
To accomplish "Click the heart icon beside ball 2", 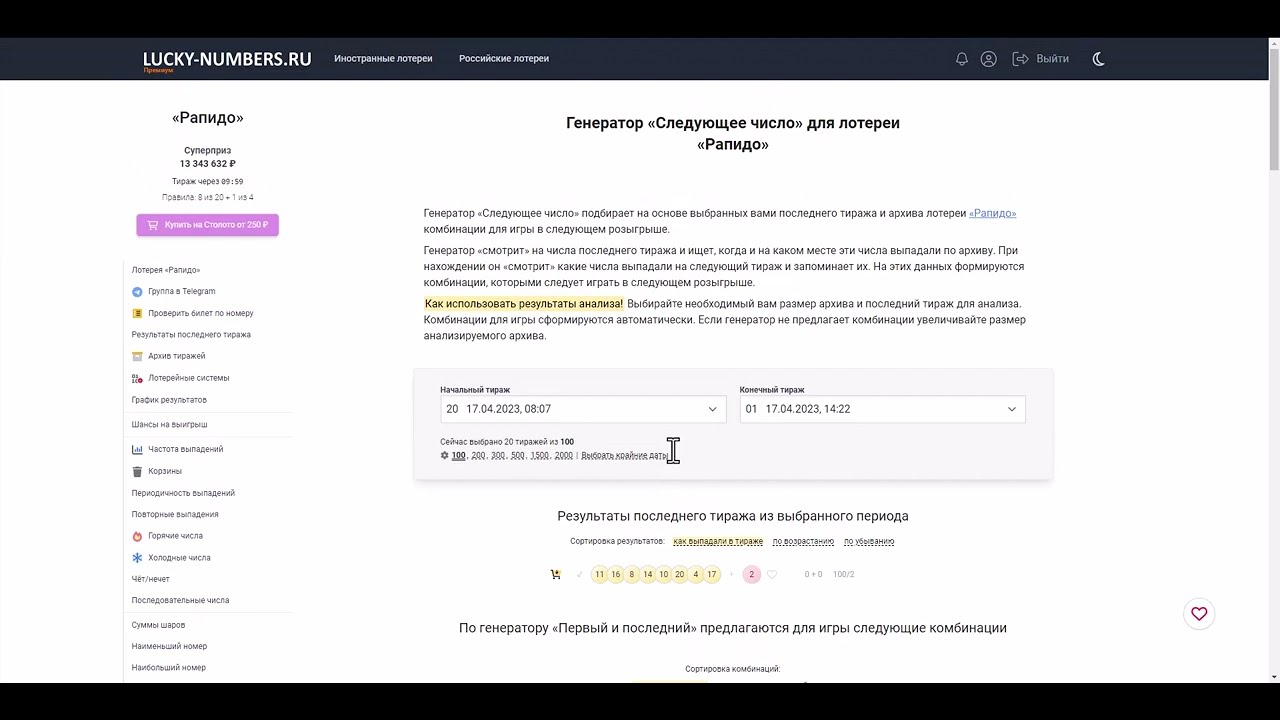I will [772, 574].
